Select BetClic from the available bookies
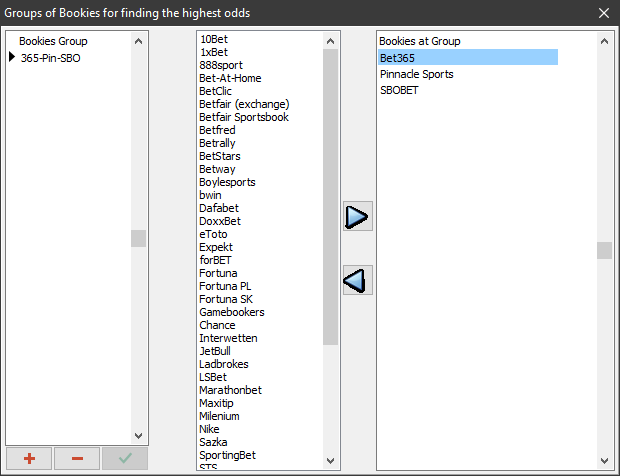The height and width of the screenshot is (476, 620). click(215, 91)
